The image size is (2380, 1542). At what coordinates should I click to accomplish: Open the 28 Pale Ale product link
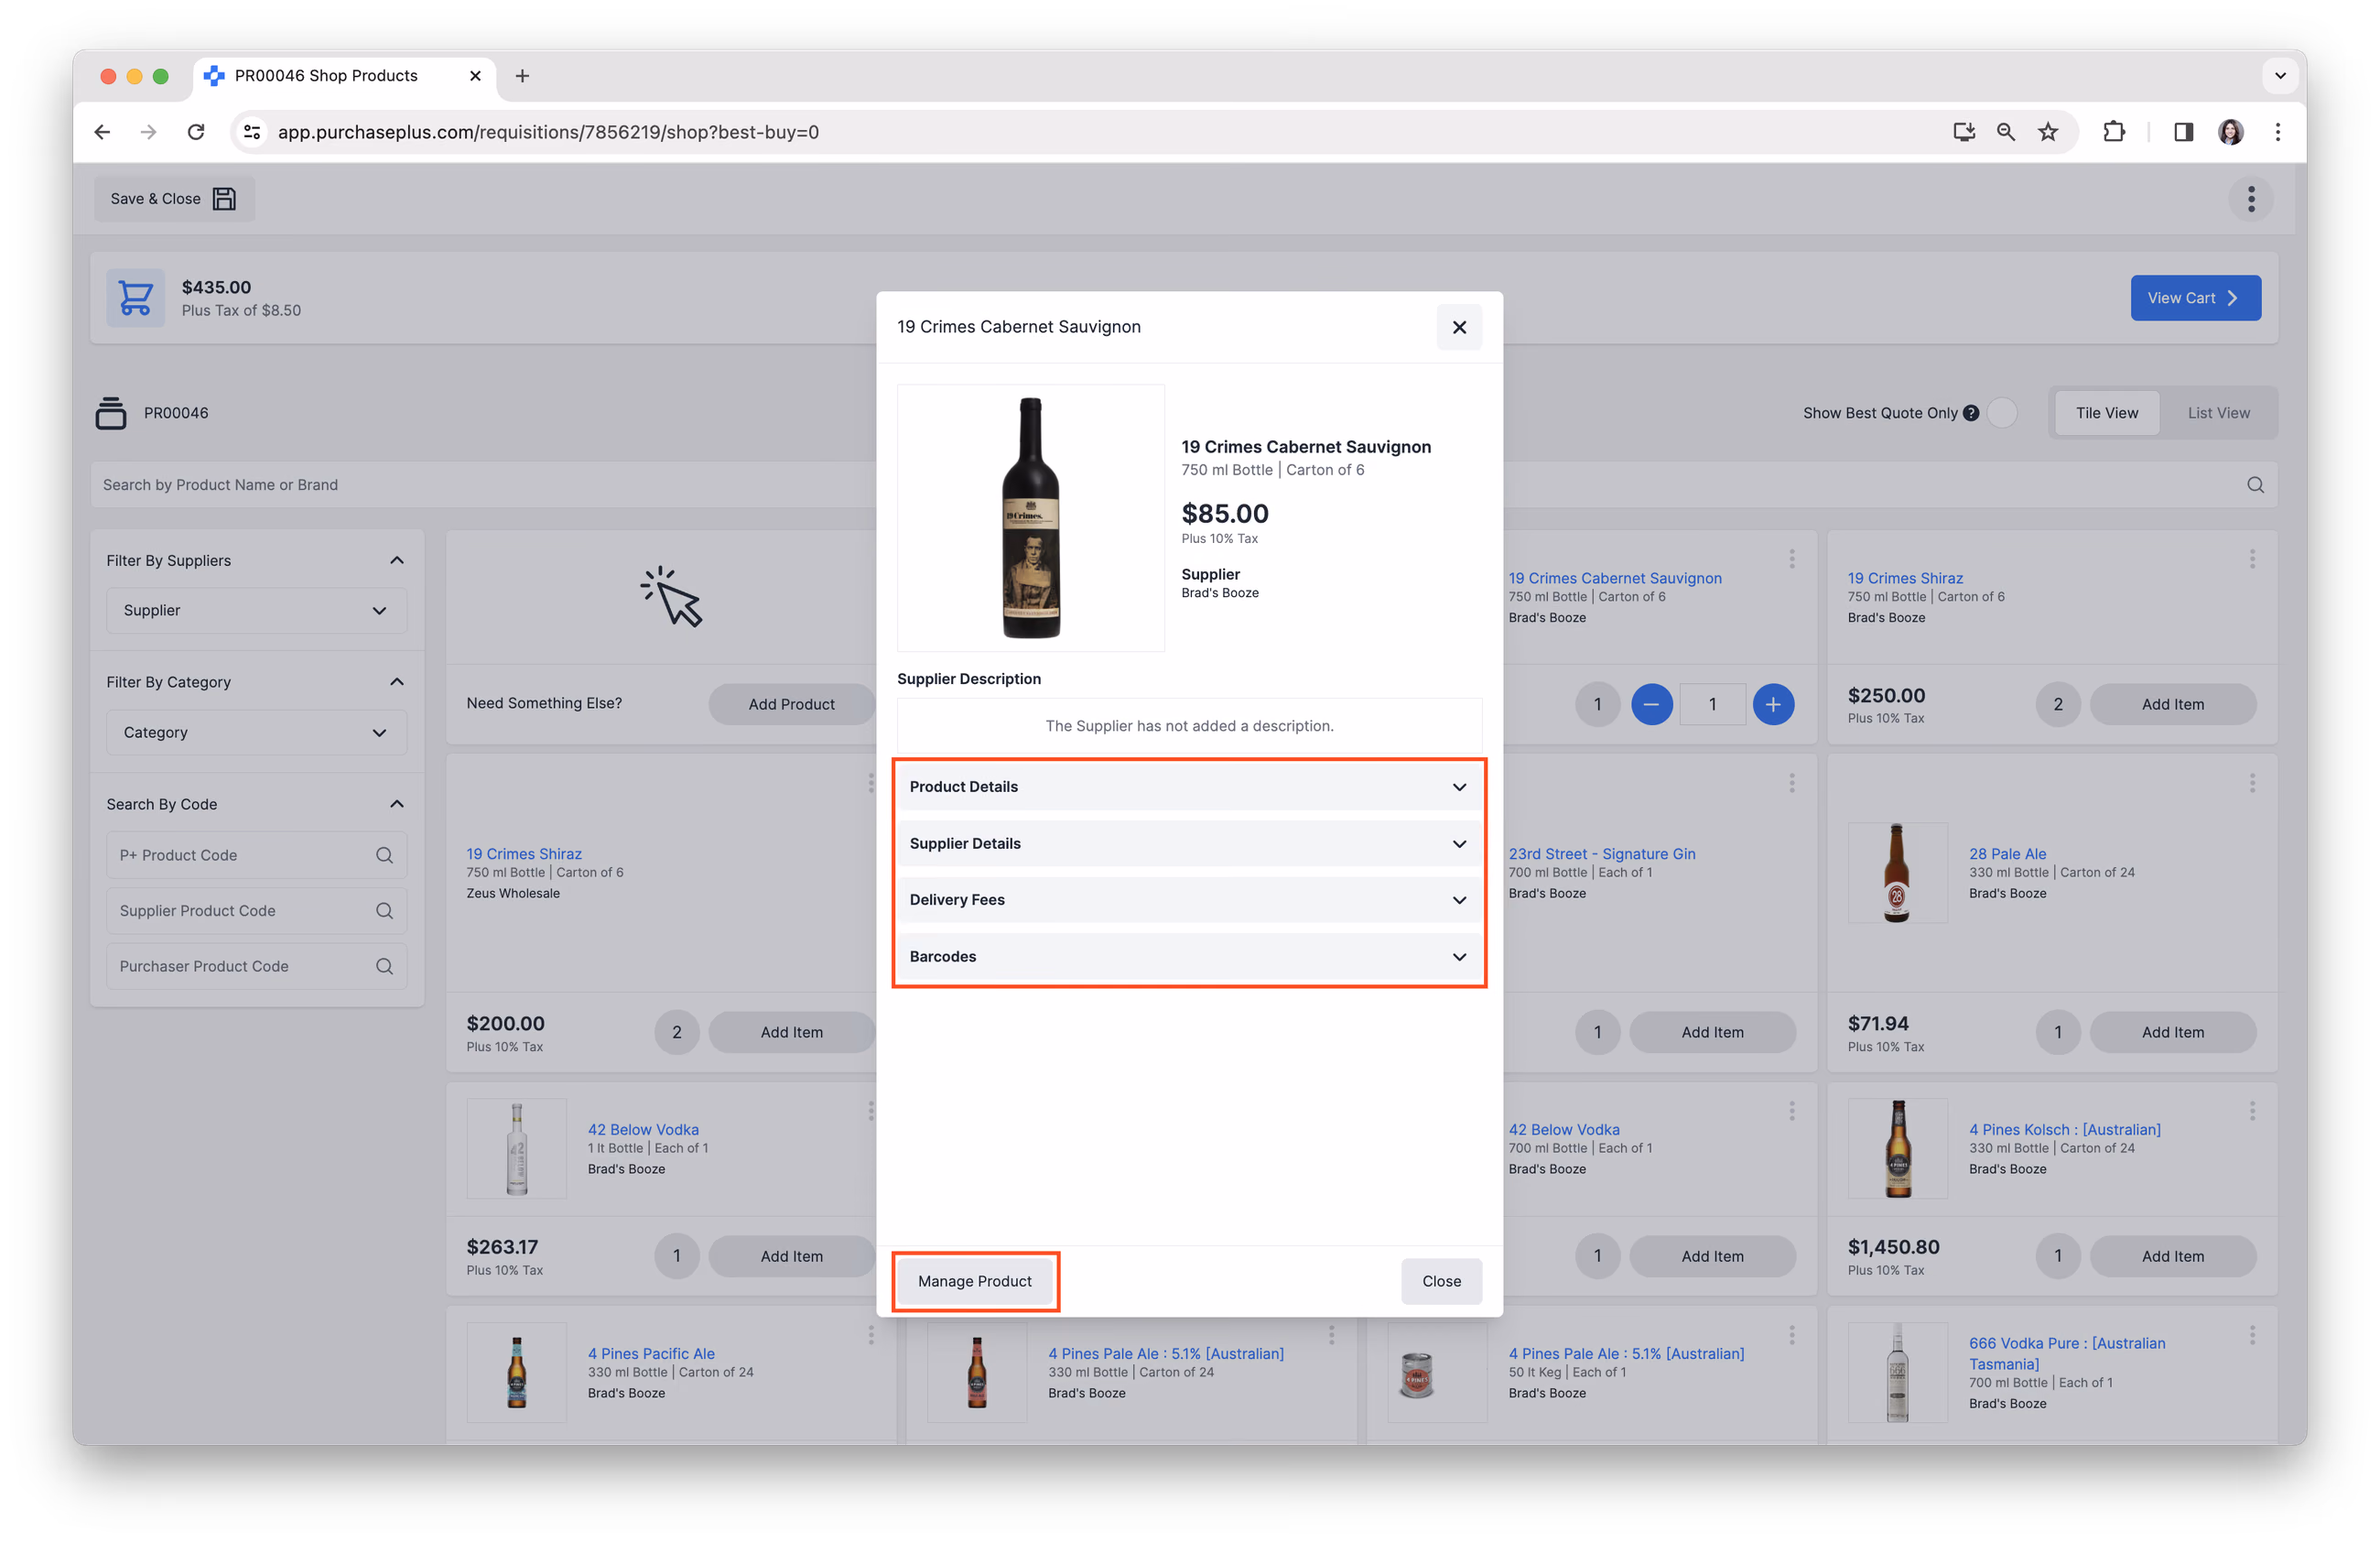point(2007,854)
